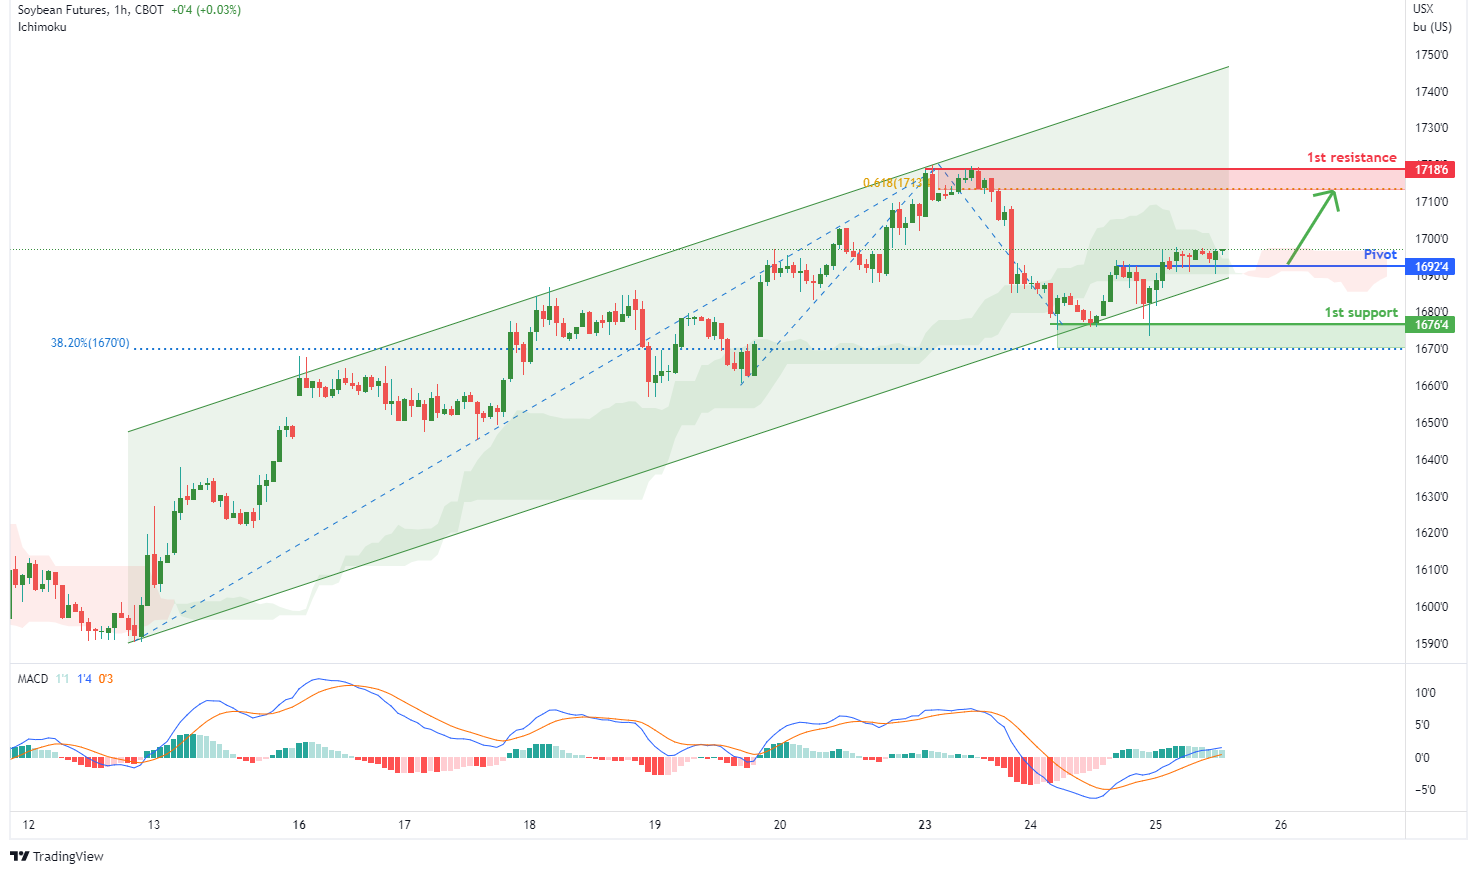Click the MACD value 0'3 in orange
The image size is (1470, 874).
106,679
